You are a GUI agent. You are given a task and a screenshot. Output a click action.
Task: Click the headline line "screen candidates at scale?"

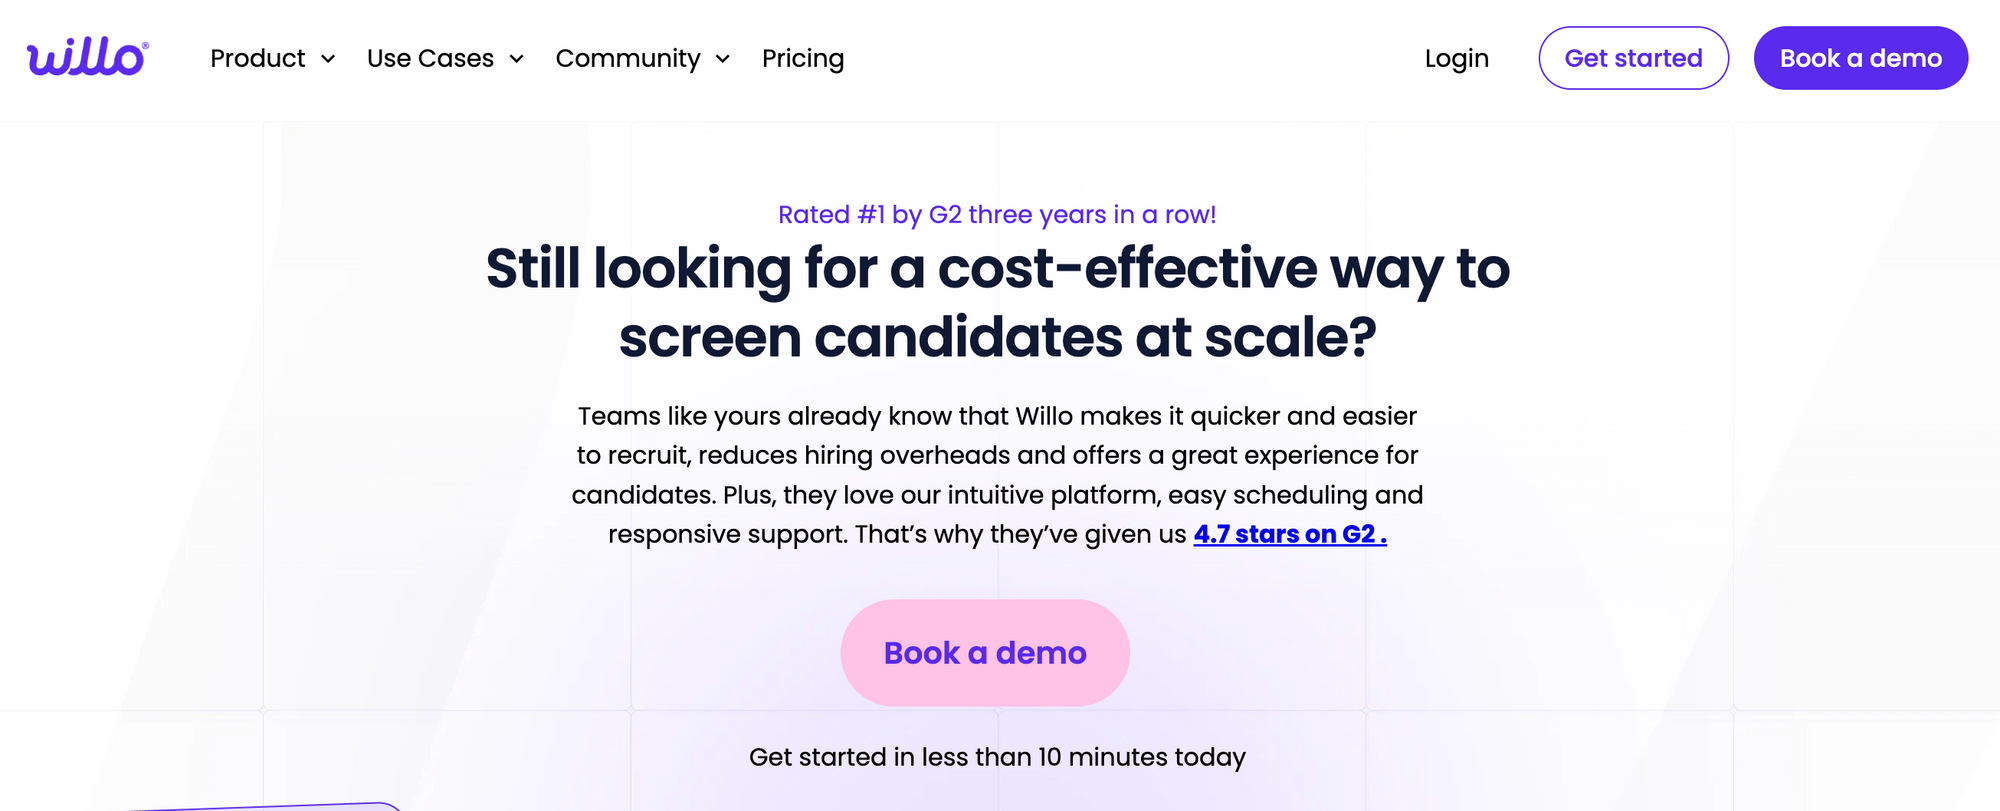pyautogui.click(x=997, y=337)
